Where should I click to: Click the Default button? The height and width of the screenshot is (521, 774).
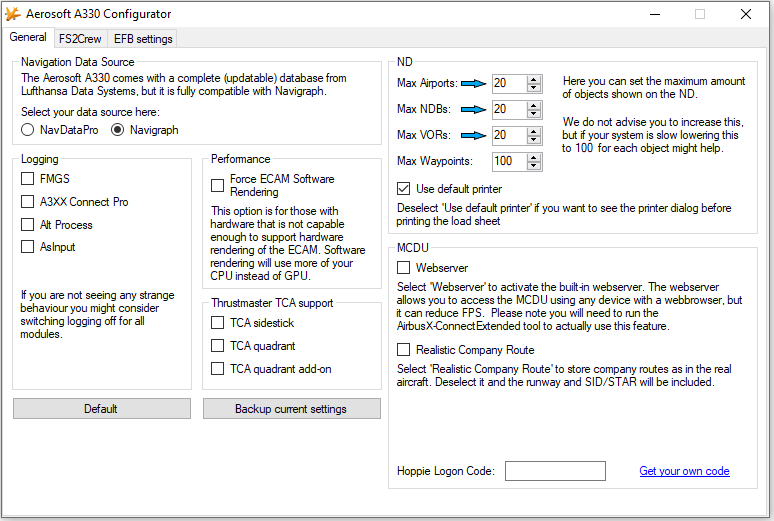102,409
